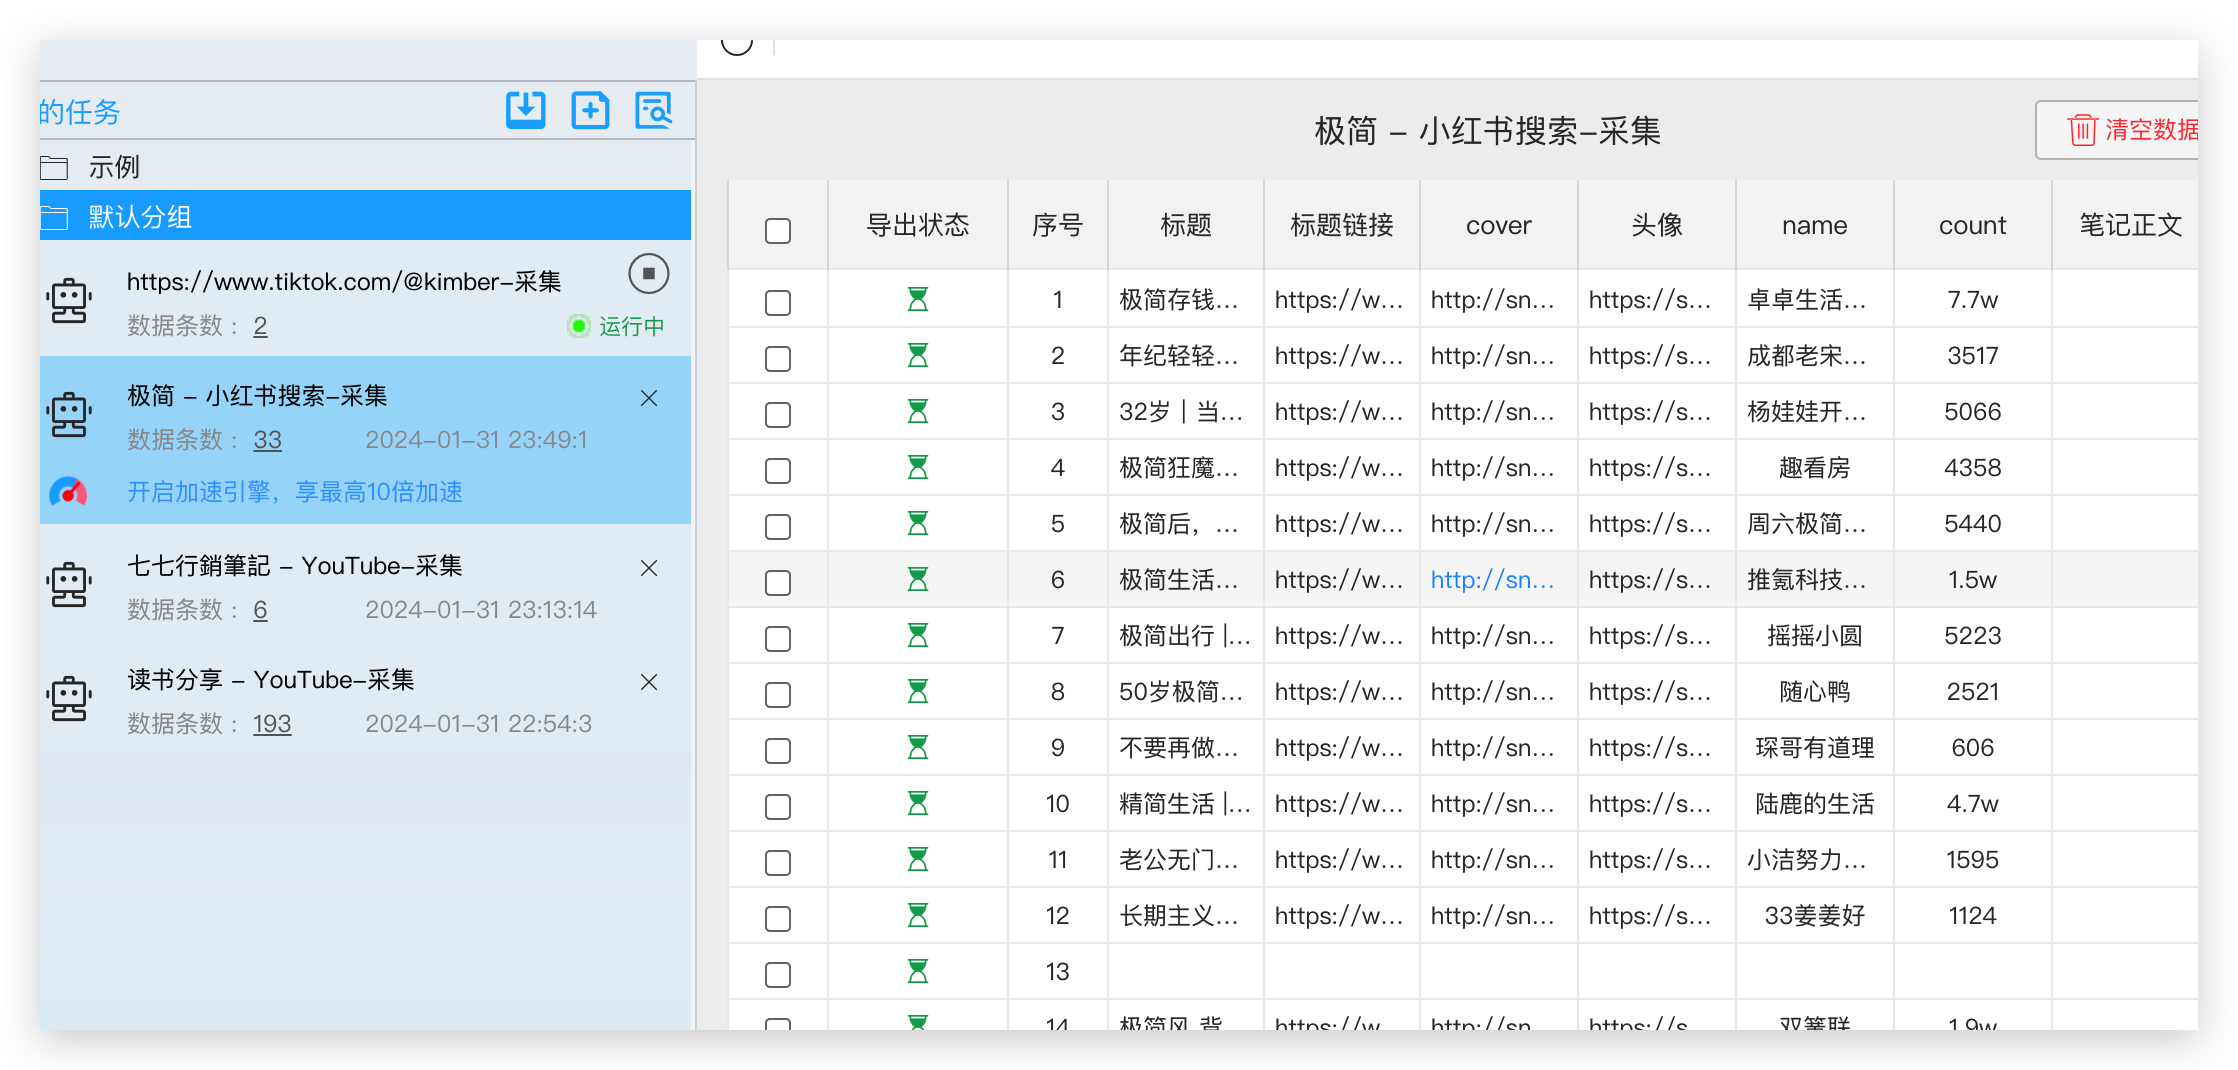This screenshot has width=2238, height=1070.
Task: Check the checkbox for row 3
Action: tap(778, 415)
